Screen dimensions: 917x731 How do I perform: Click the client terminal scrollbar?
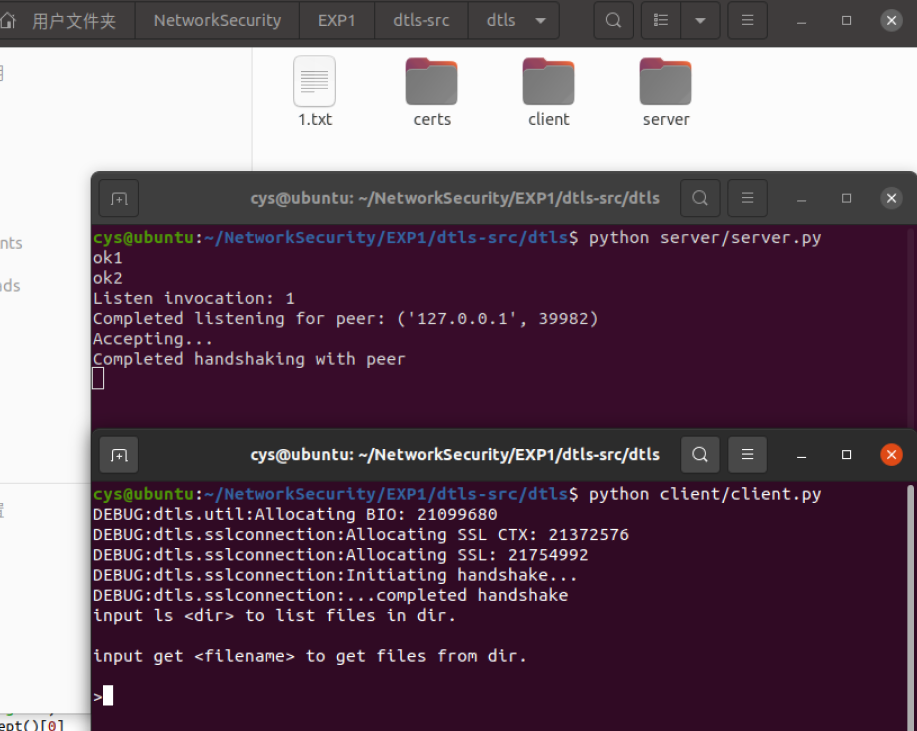(x=910, y=607)
